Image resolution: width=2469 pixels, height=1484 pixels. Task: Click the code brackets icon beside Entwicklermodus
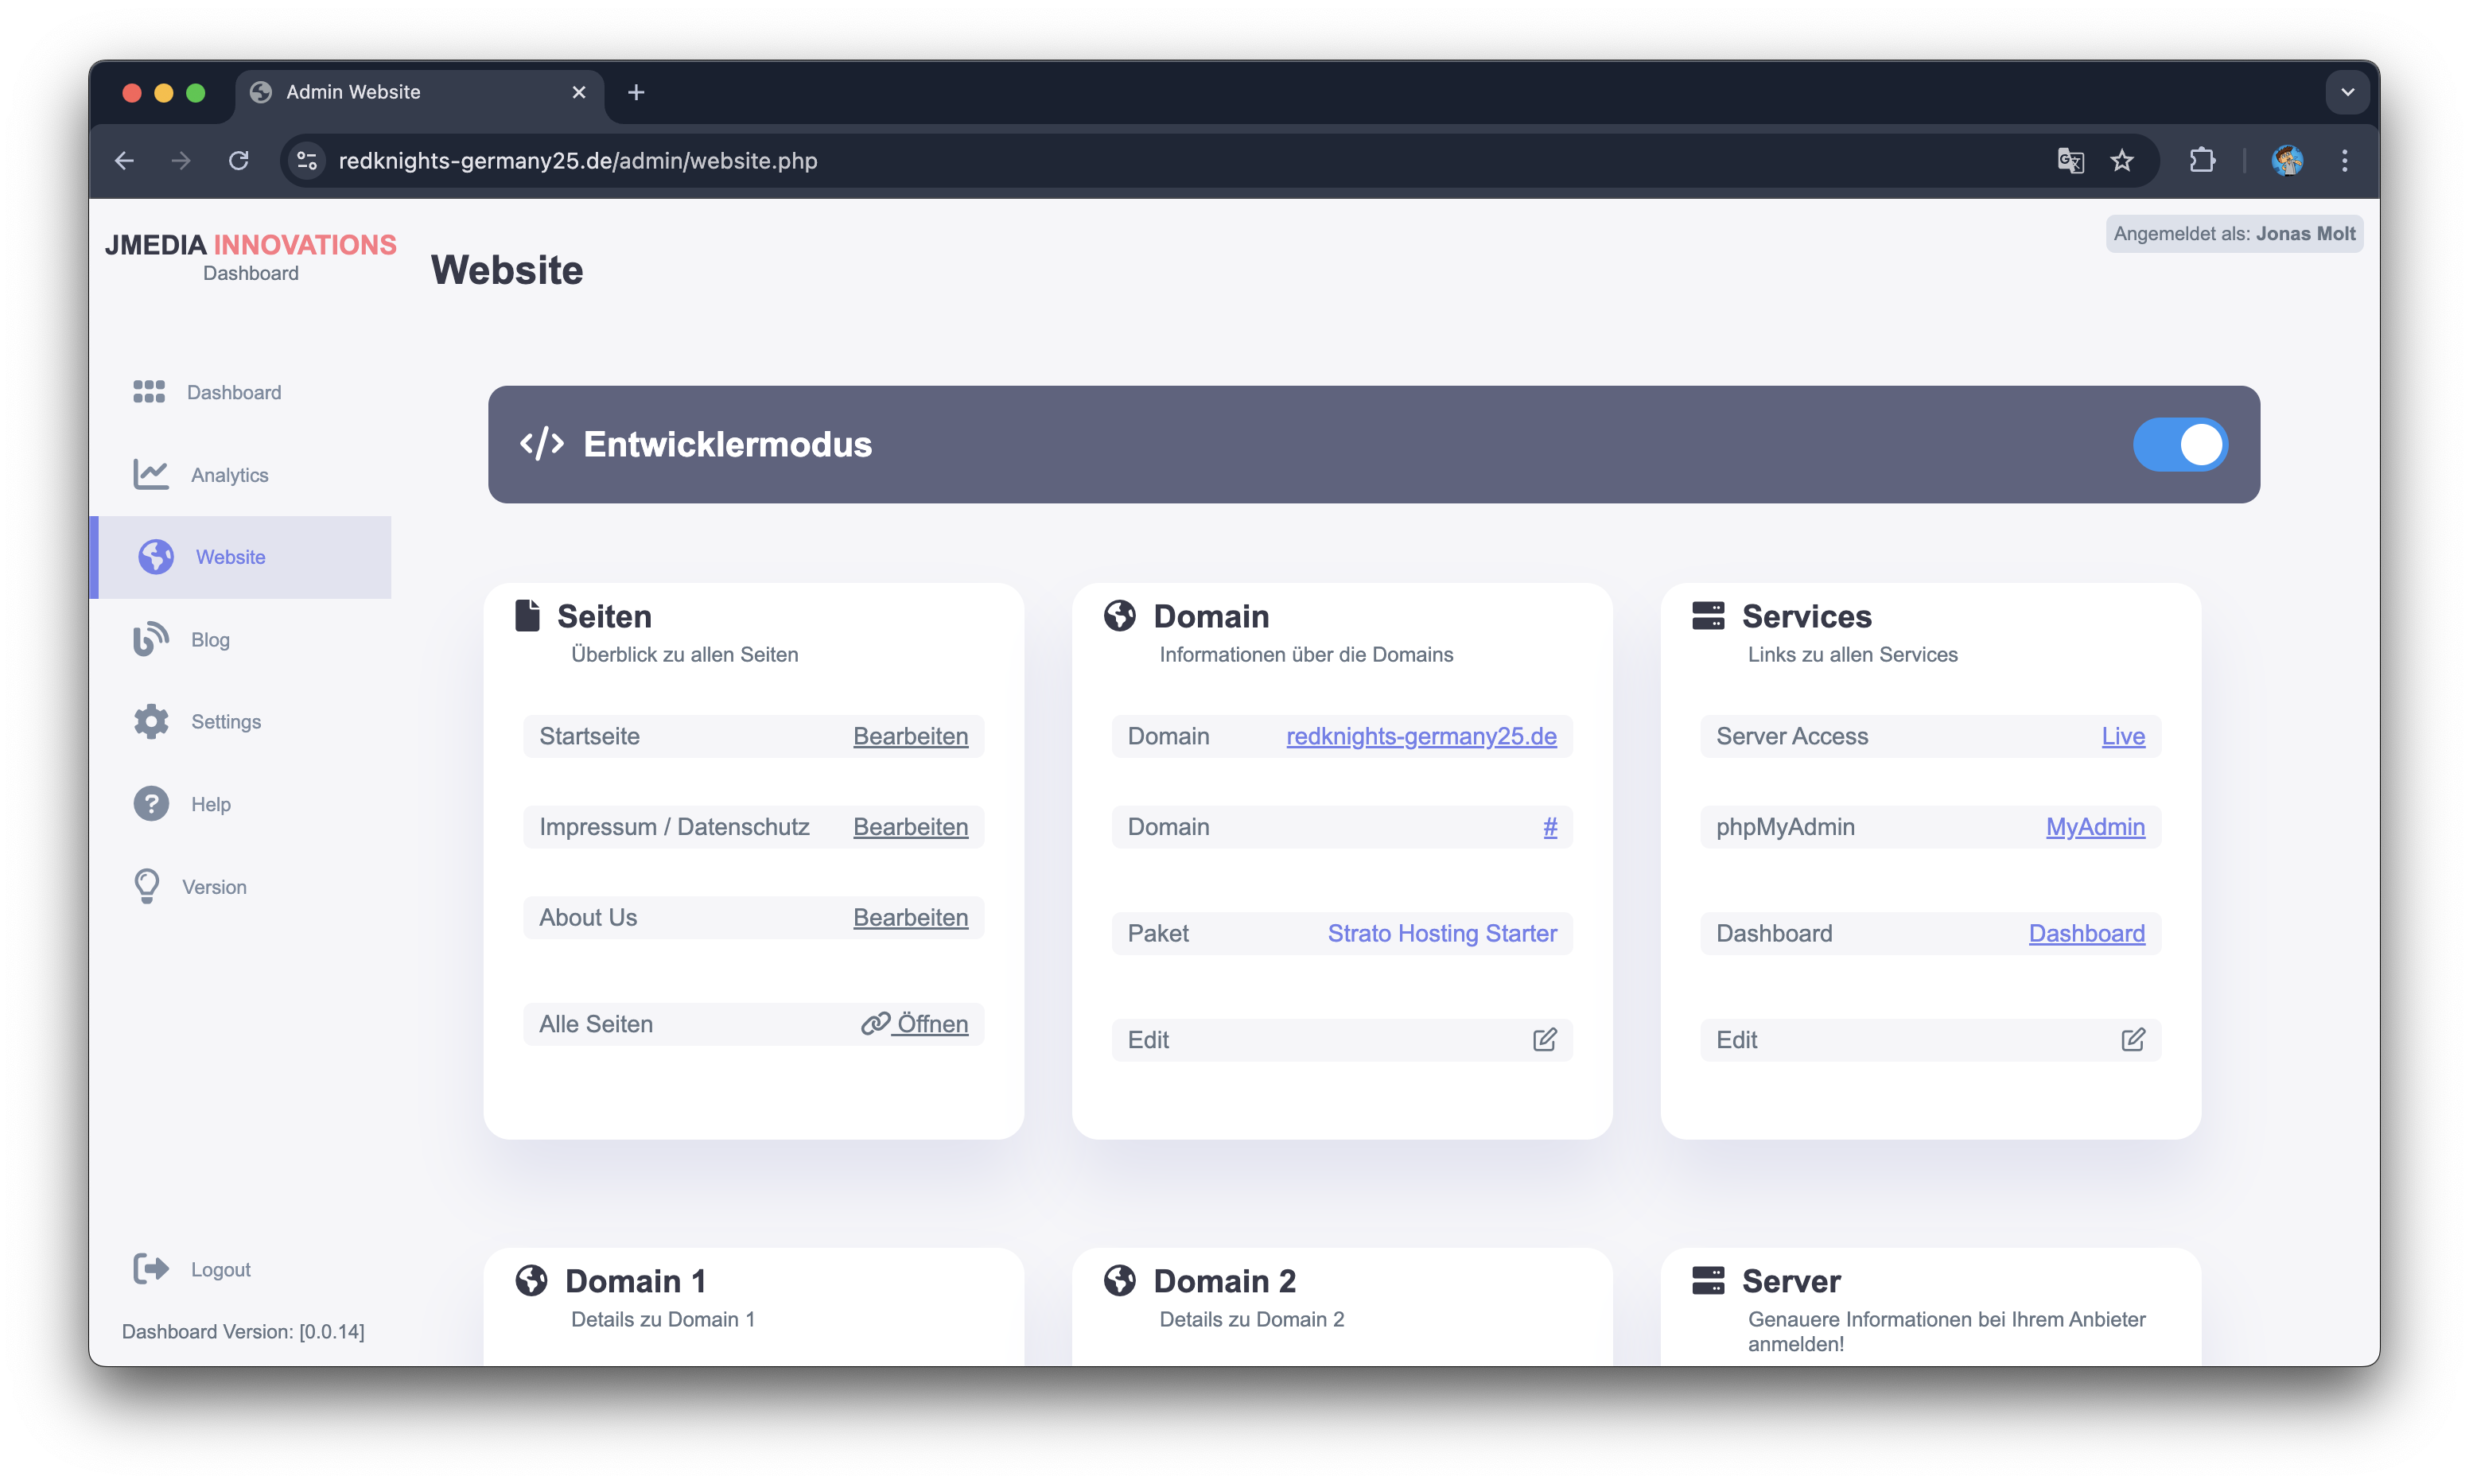pyautogui.click(x=542, y=444)
